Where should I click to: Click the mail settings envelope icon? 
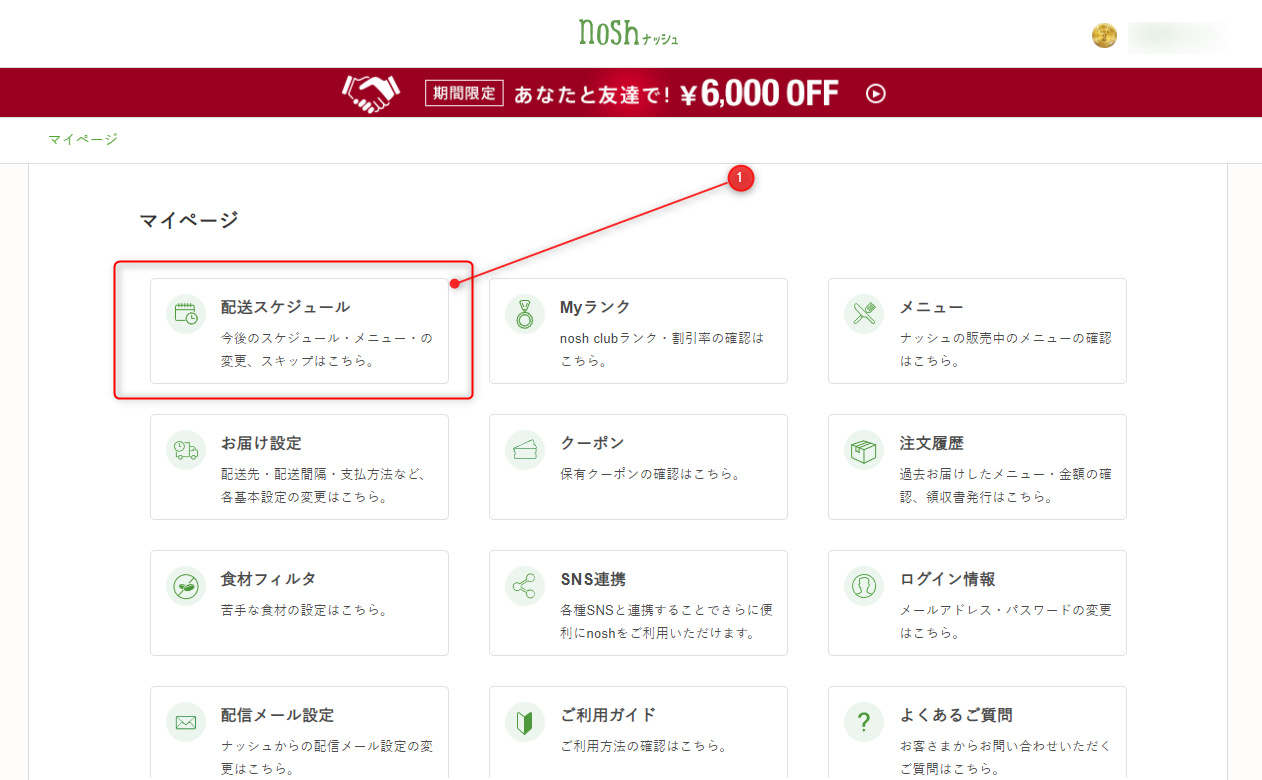pyautogui.click(x=186, y=722)
